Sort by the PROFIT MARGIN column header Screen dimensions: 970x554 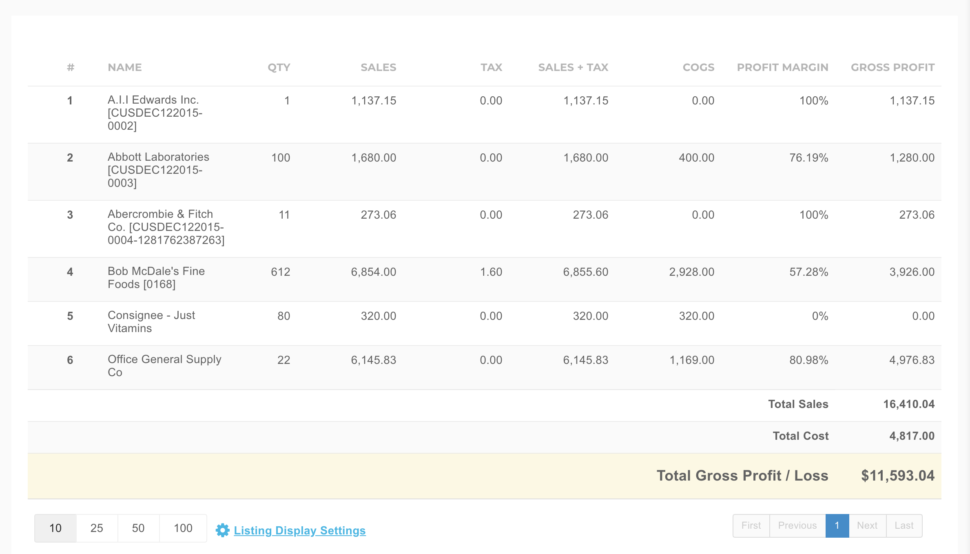(x=783, y=67)
